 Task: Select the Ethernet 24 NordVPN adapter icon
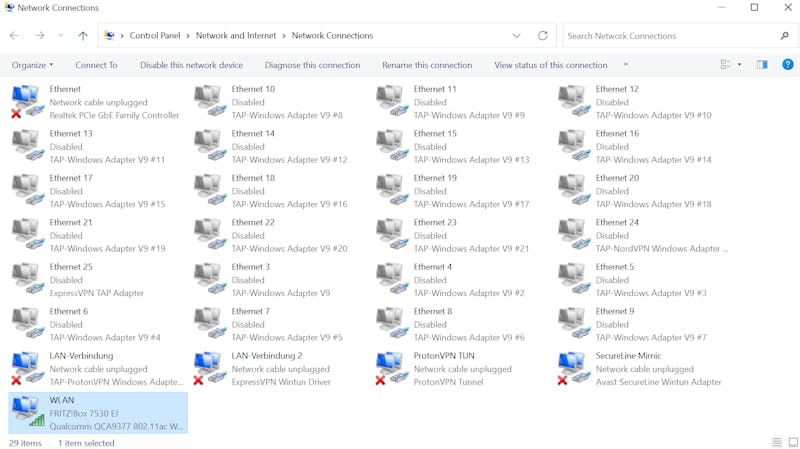(x=574, y=234)
